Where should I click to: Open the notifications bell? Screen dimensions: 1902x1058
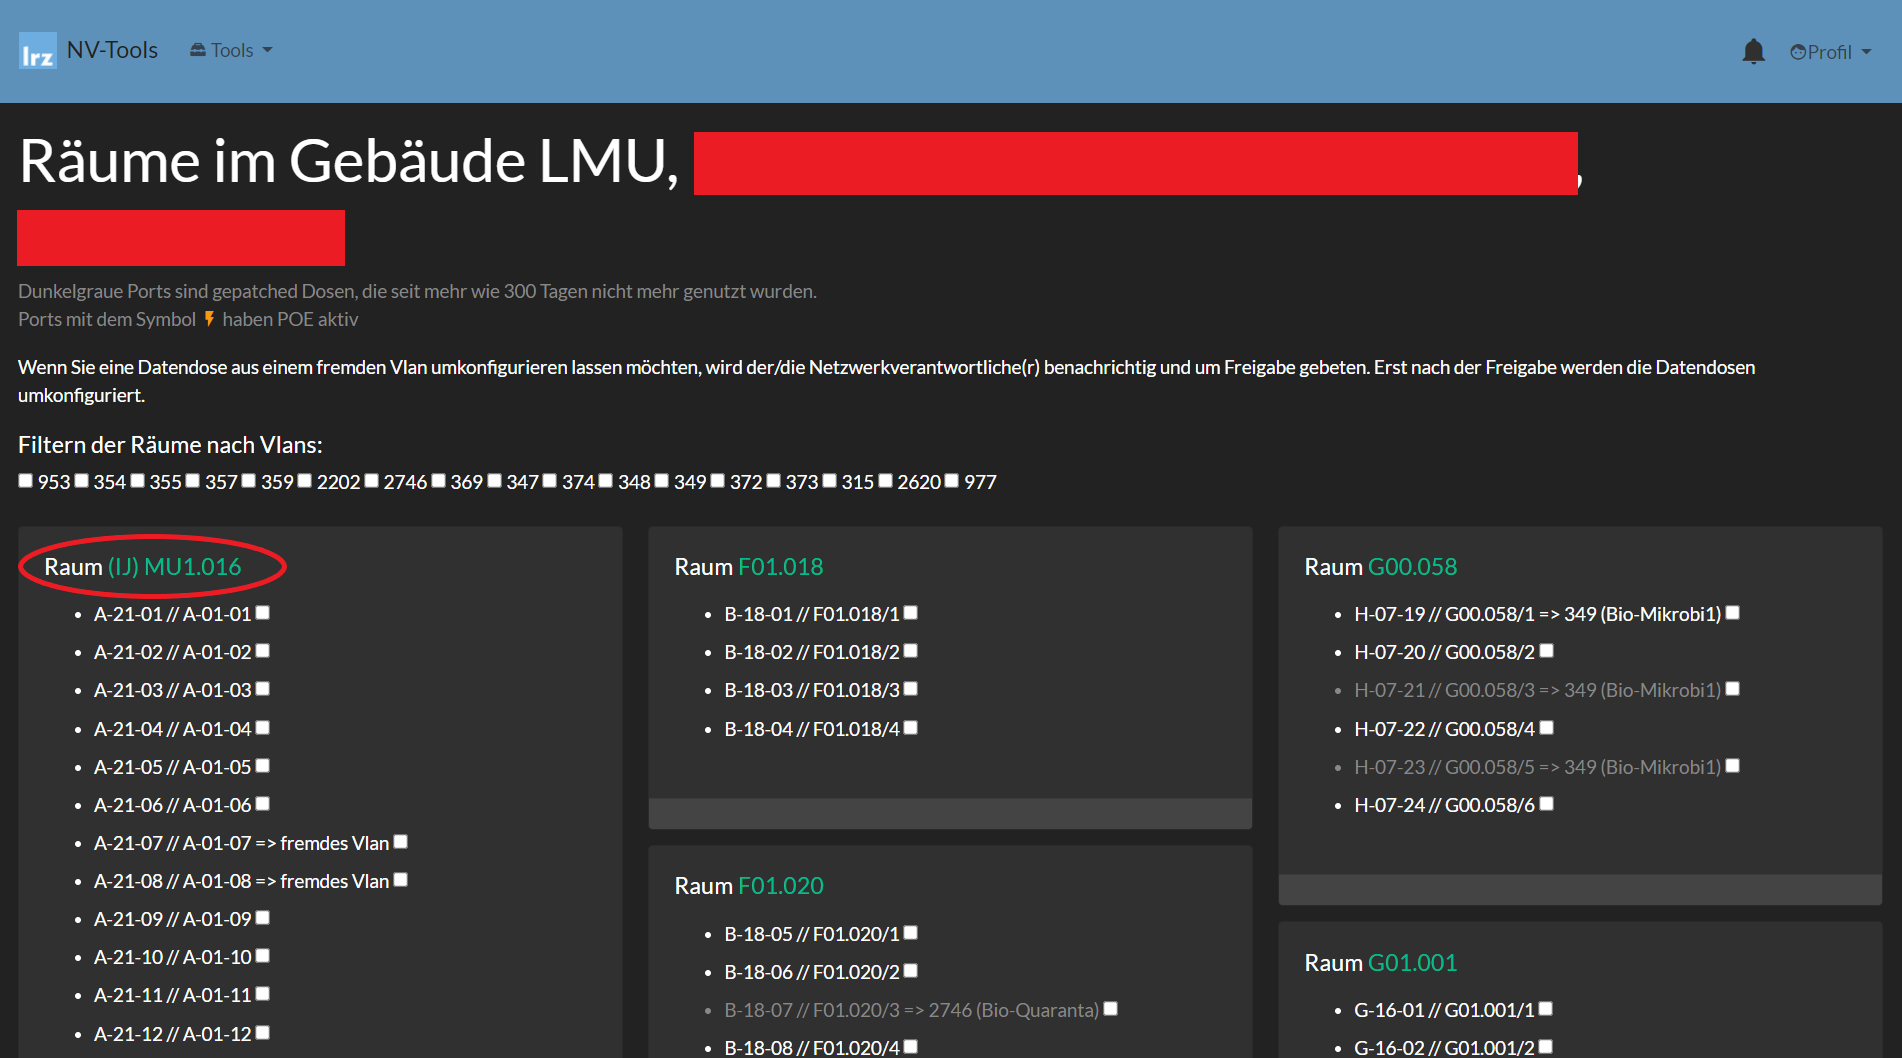pos(1753,51)
